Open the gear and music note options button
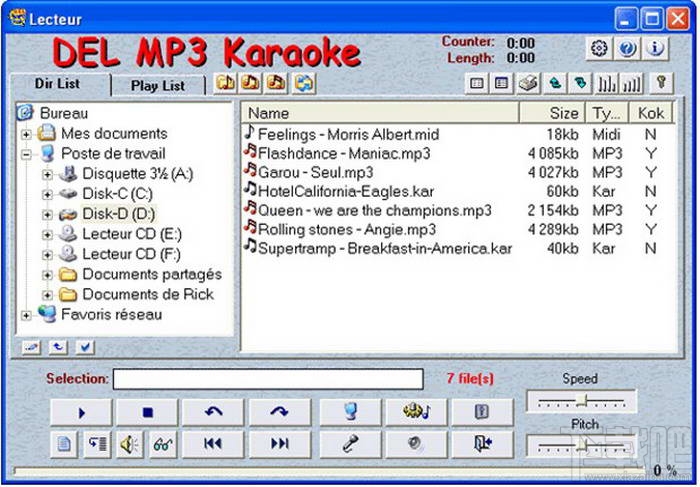Screen dimensions: 700x487 point(417,412)
